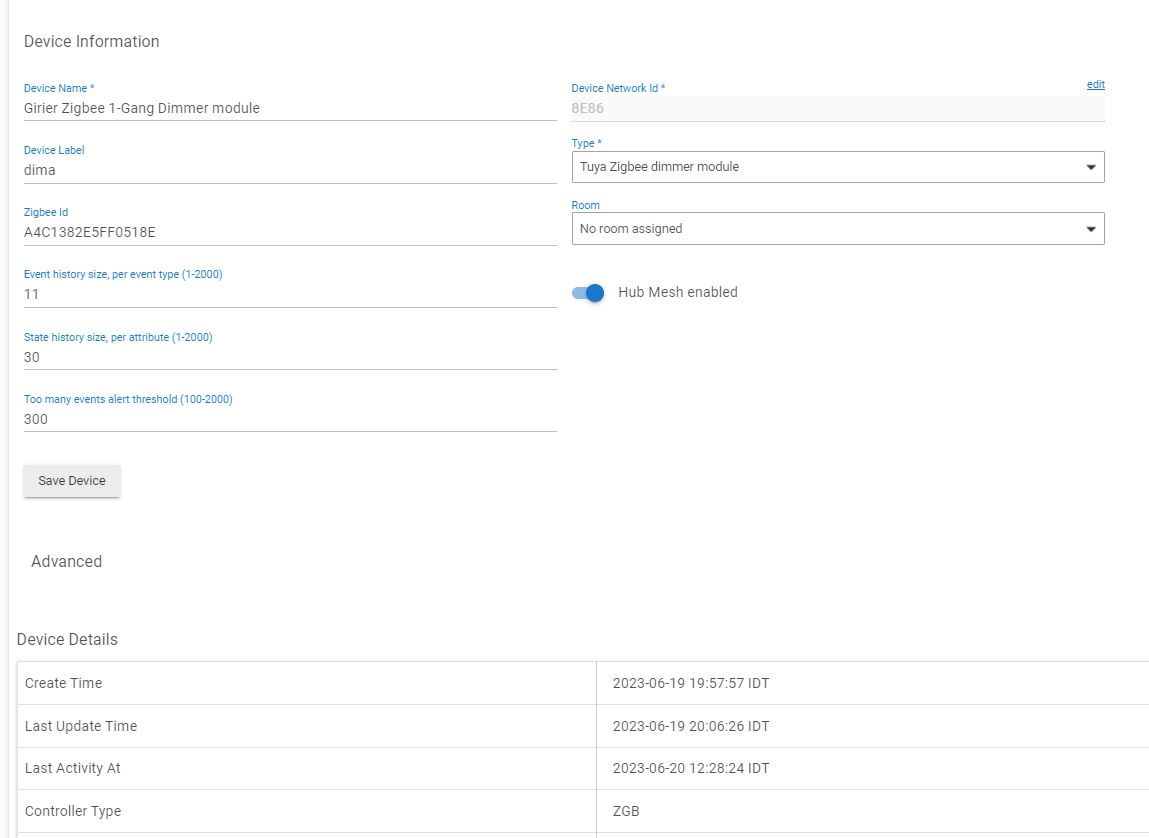The image size is (1149, 838).
Task: Click the Controller Type row label
Action: pyautogui.click(x=73, y=811)
